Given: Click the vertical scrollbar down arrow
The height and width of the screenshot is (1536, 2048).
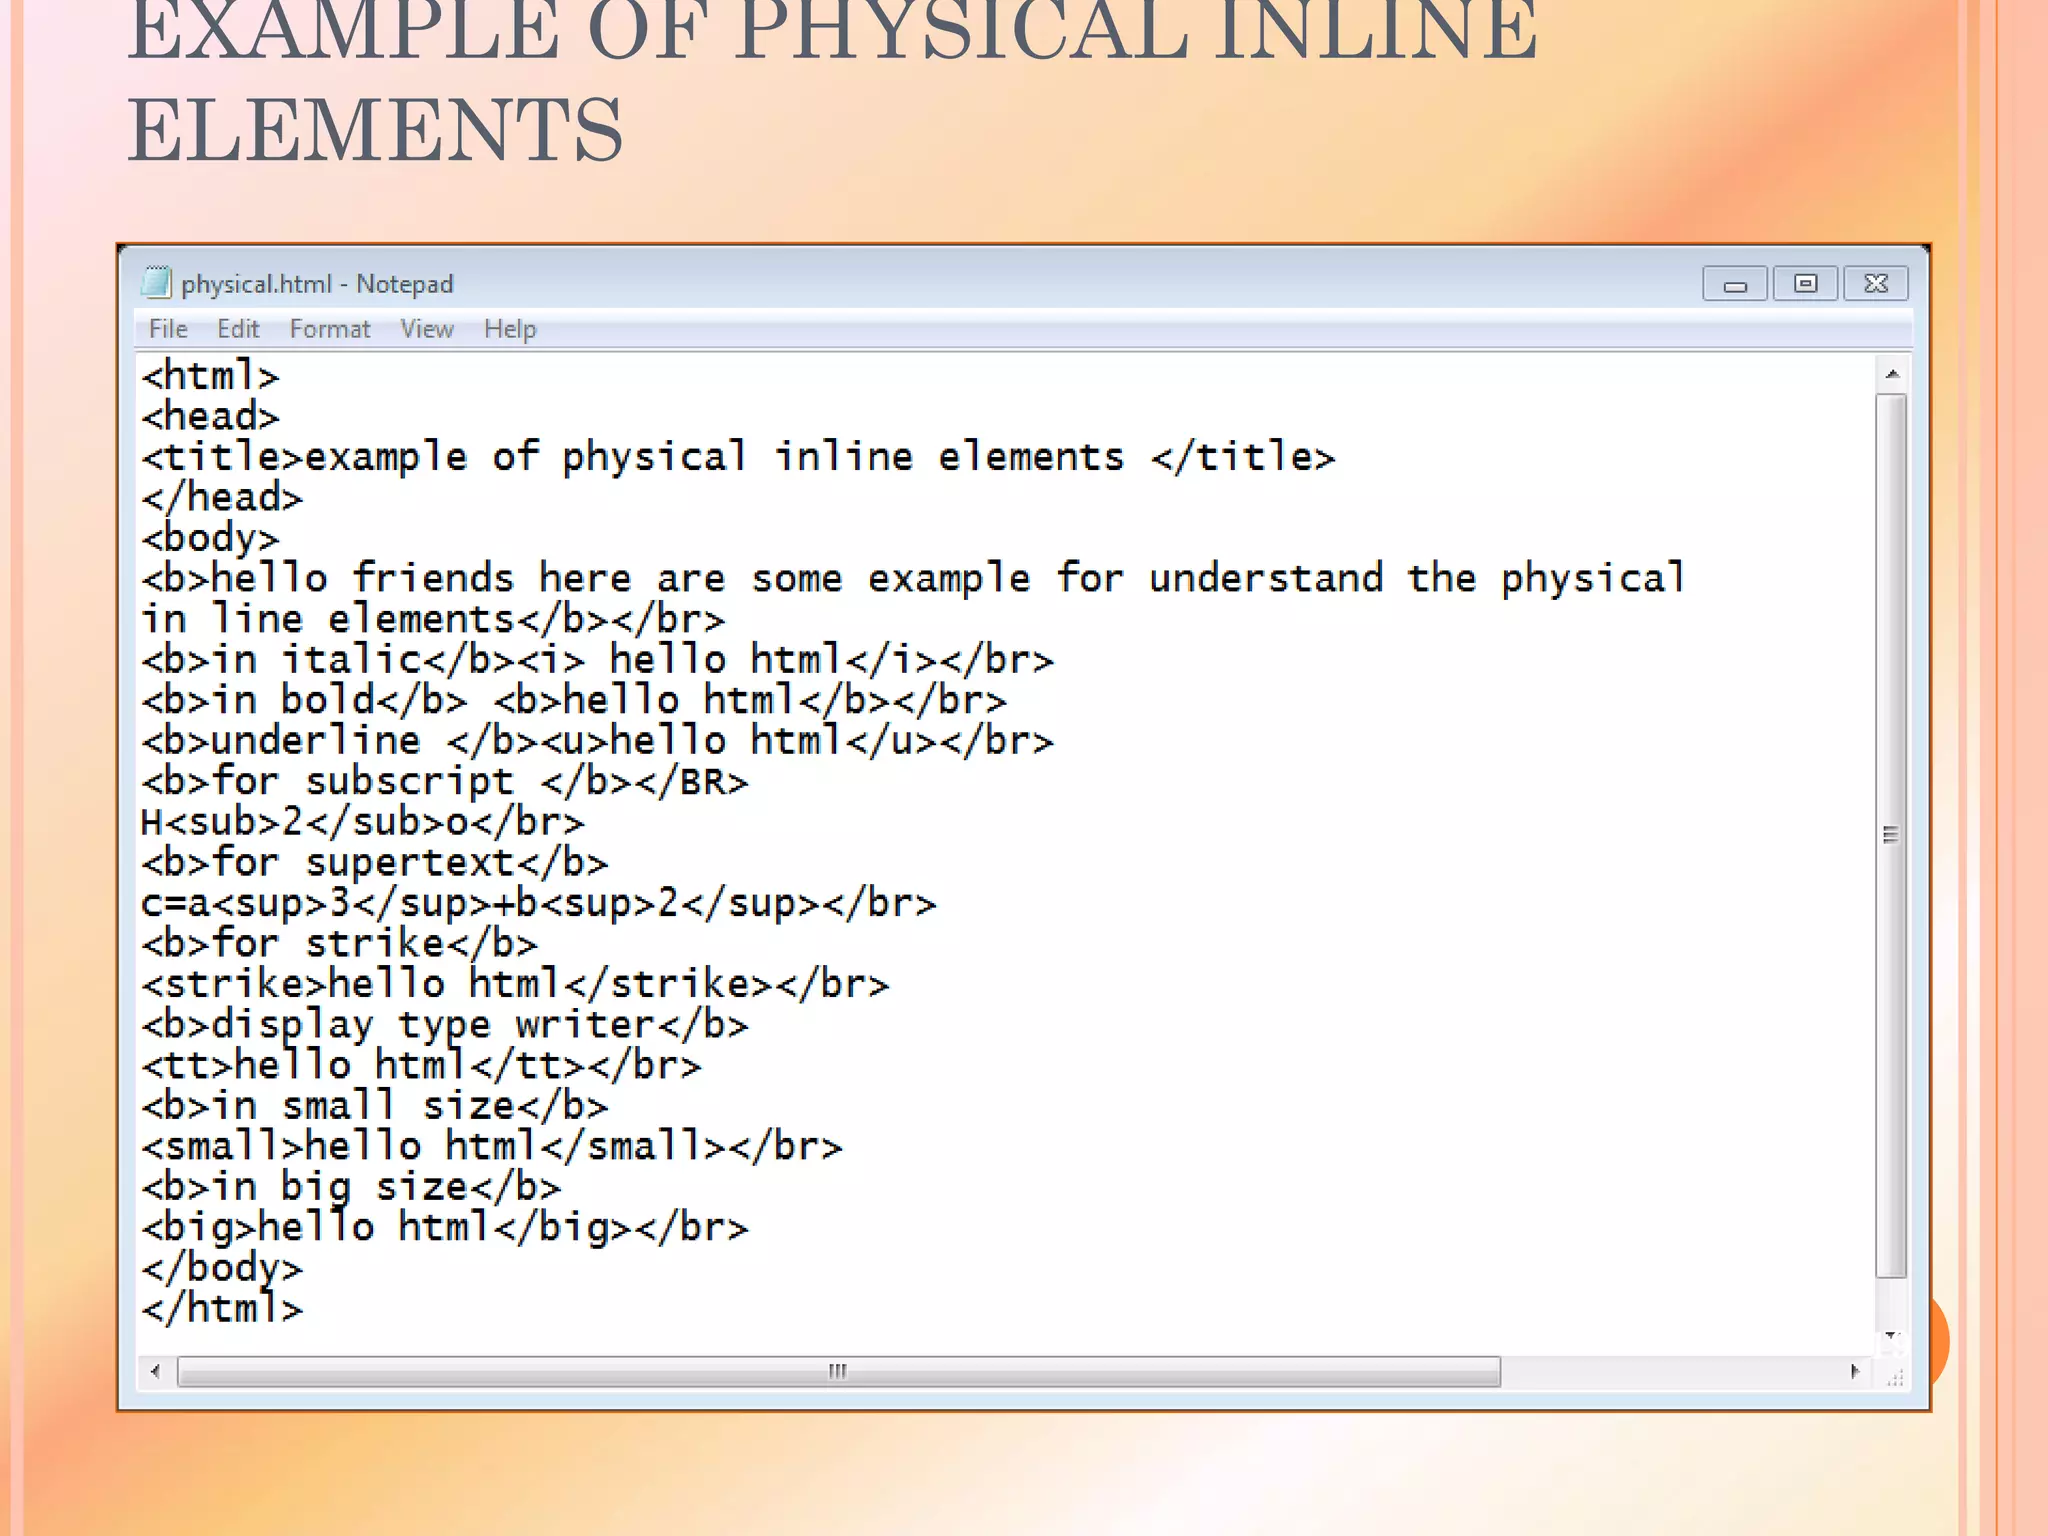Looking at the screenshot, I should point(1891,1335).
